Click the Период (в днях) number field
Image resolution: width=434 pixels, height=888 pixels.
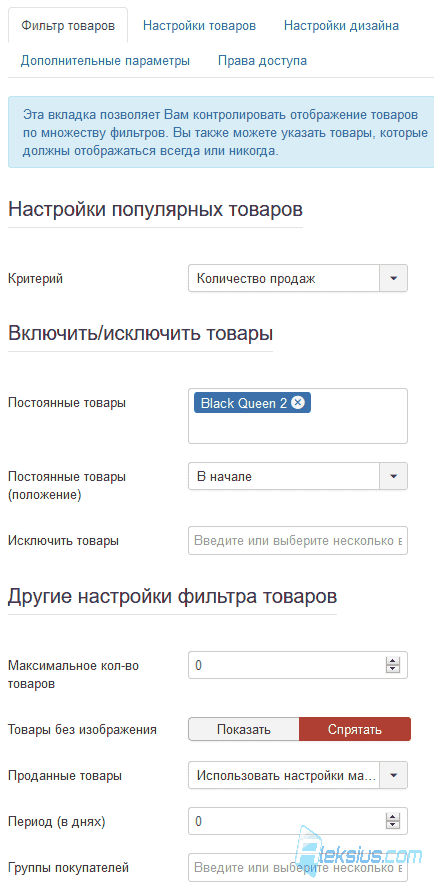click(298, 821)
